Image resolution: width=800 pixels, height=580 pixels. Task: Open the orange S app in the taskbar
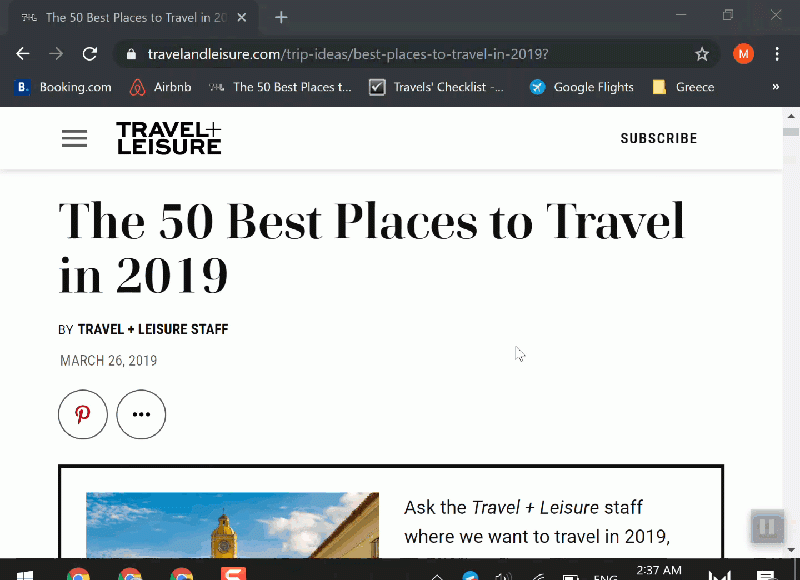(x=233, y=573)
